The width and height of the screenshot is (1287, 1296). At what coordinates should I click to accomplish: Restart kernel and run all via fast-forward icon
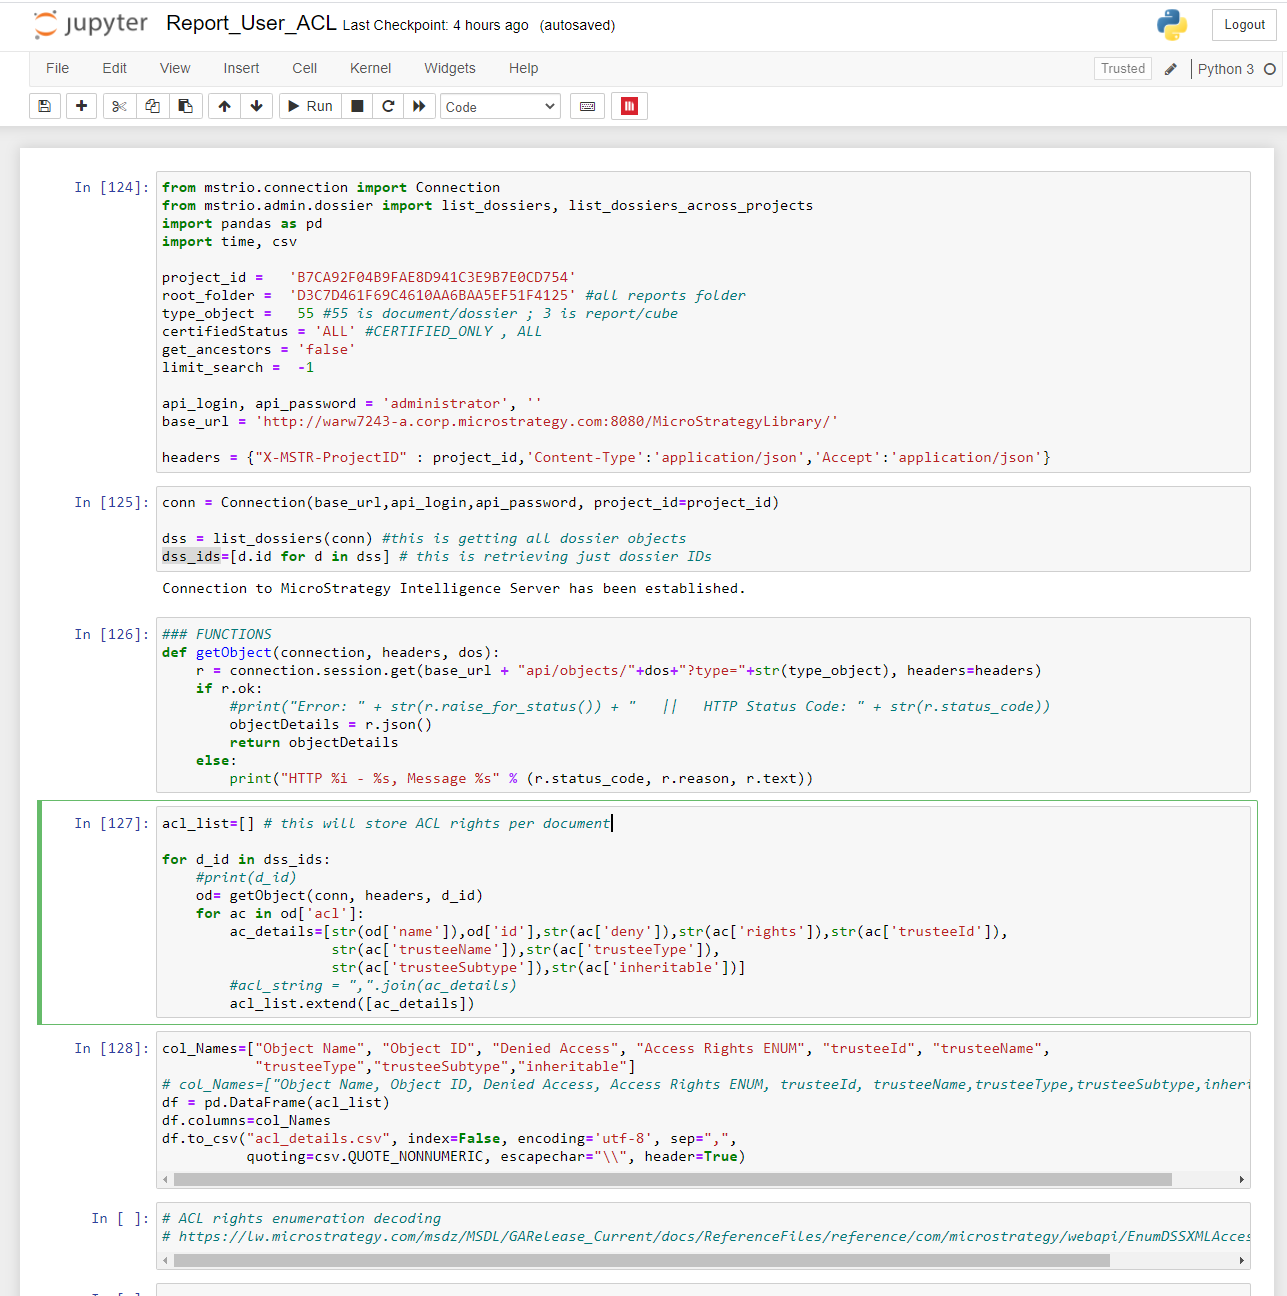tap(419, 105)
